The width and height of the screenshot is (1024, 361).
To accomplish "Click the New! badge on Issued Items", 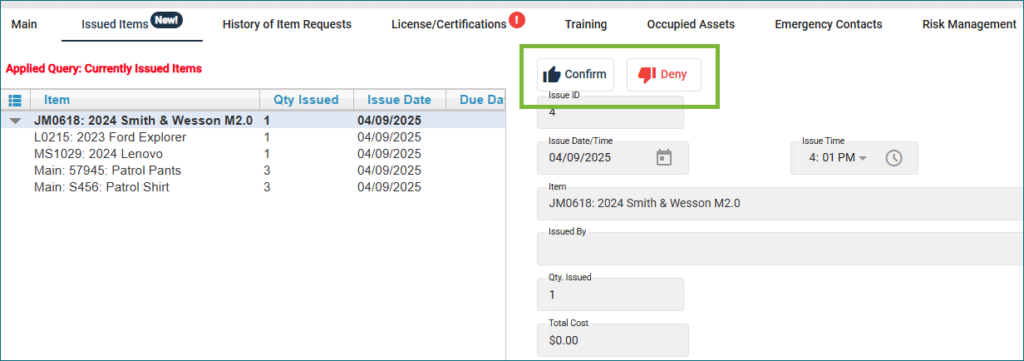I will point(167,20).
